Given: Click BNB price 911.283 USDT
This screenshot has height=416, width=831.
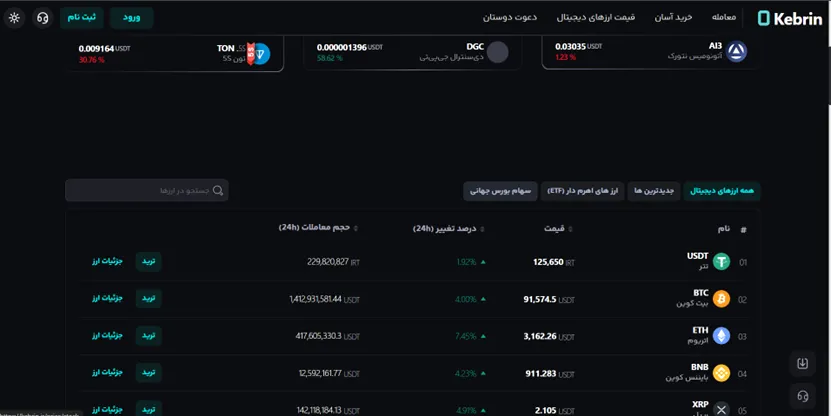Looking at the screenshot, I should 550,374.
